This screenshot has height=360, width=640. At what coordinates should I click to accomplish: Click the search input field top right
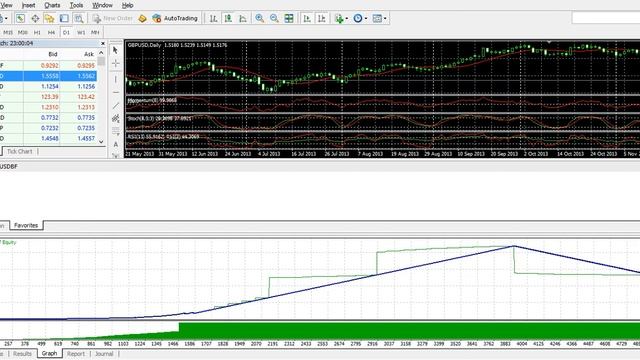point(606,18)
